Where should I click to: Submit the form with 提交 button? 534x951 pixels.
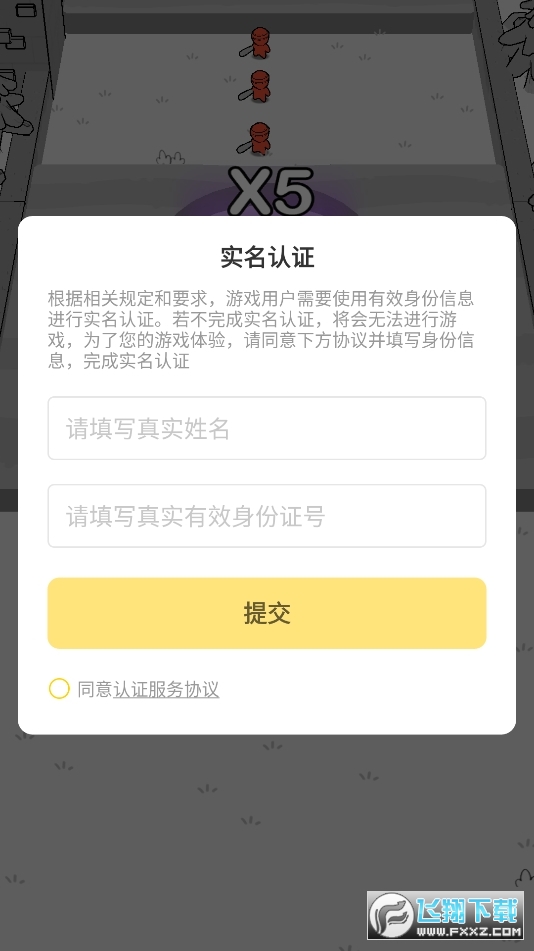267,613
